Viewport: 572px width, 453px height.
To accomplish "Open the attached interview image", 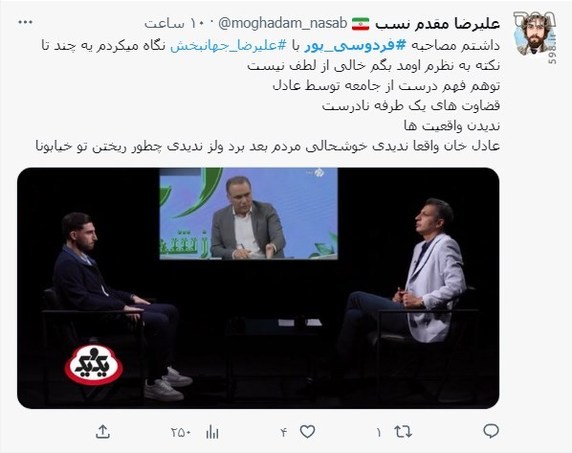I will pos(258,288).
